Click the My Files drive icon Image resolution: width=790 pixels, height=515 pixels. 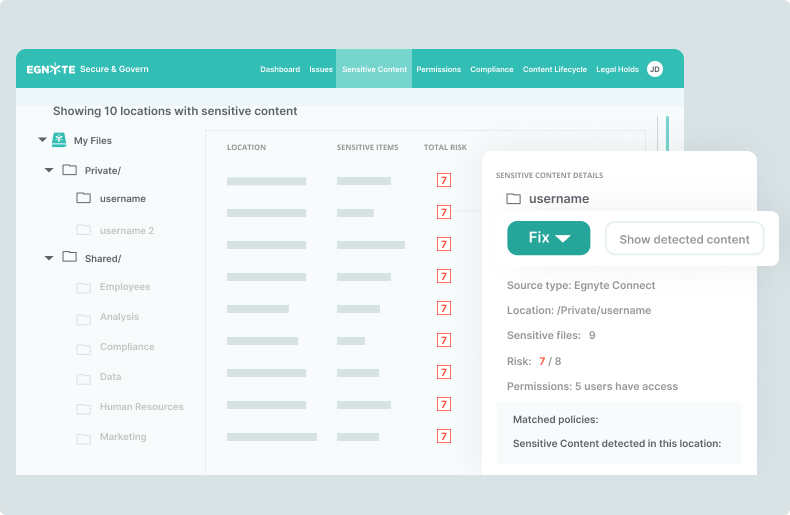pyautogui.click(x=60, y=141)
